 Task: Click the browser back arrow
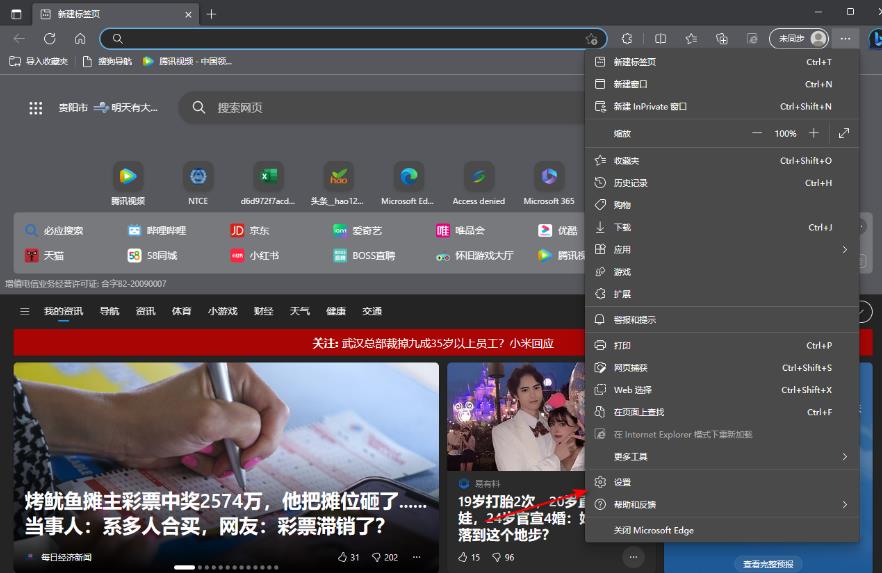click(19, 39)
